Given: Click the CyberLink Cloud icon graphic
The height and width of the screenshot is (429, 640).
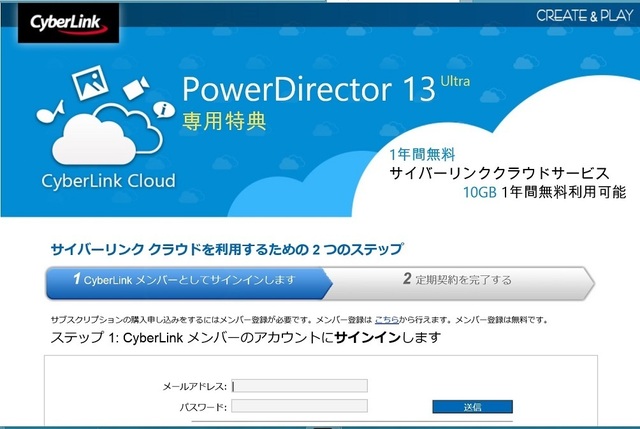Looking at the screenshot, I should pos(107,135).
